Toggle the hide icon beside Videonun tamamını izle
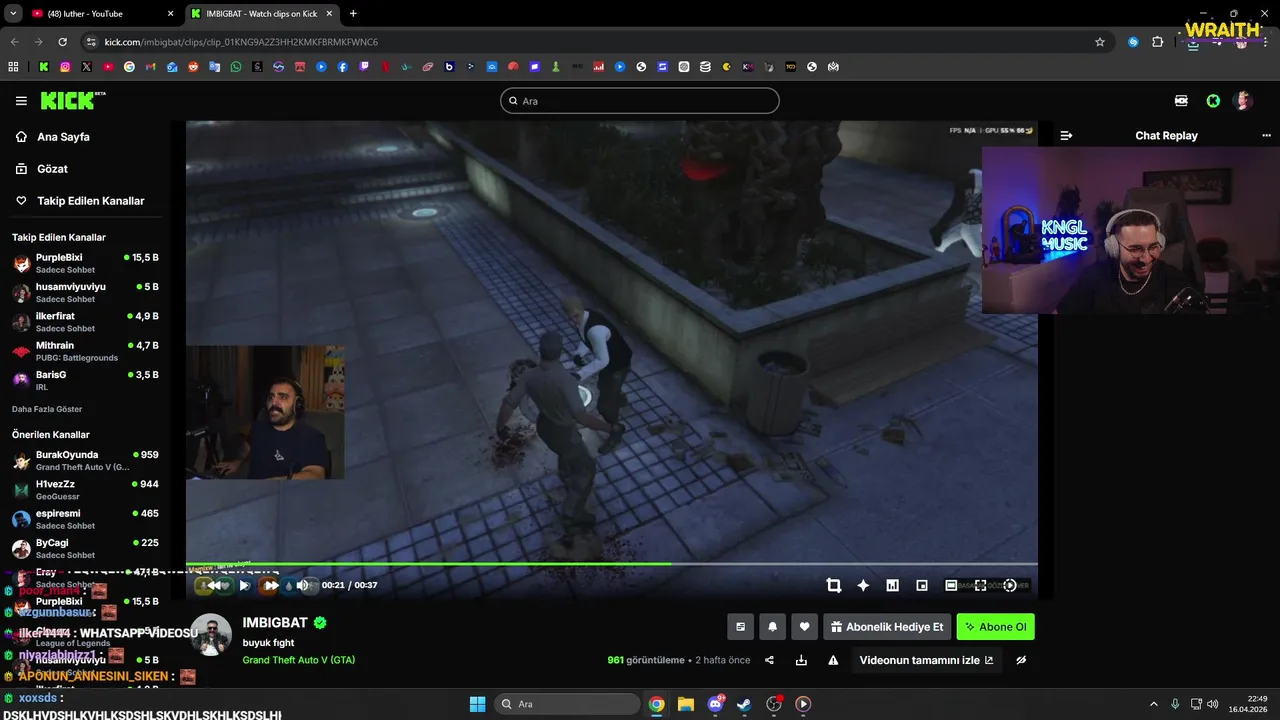 coord(1021,660)
